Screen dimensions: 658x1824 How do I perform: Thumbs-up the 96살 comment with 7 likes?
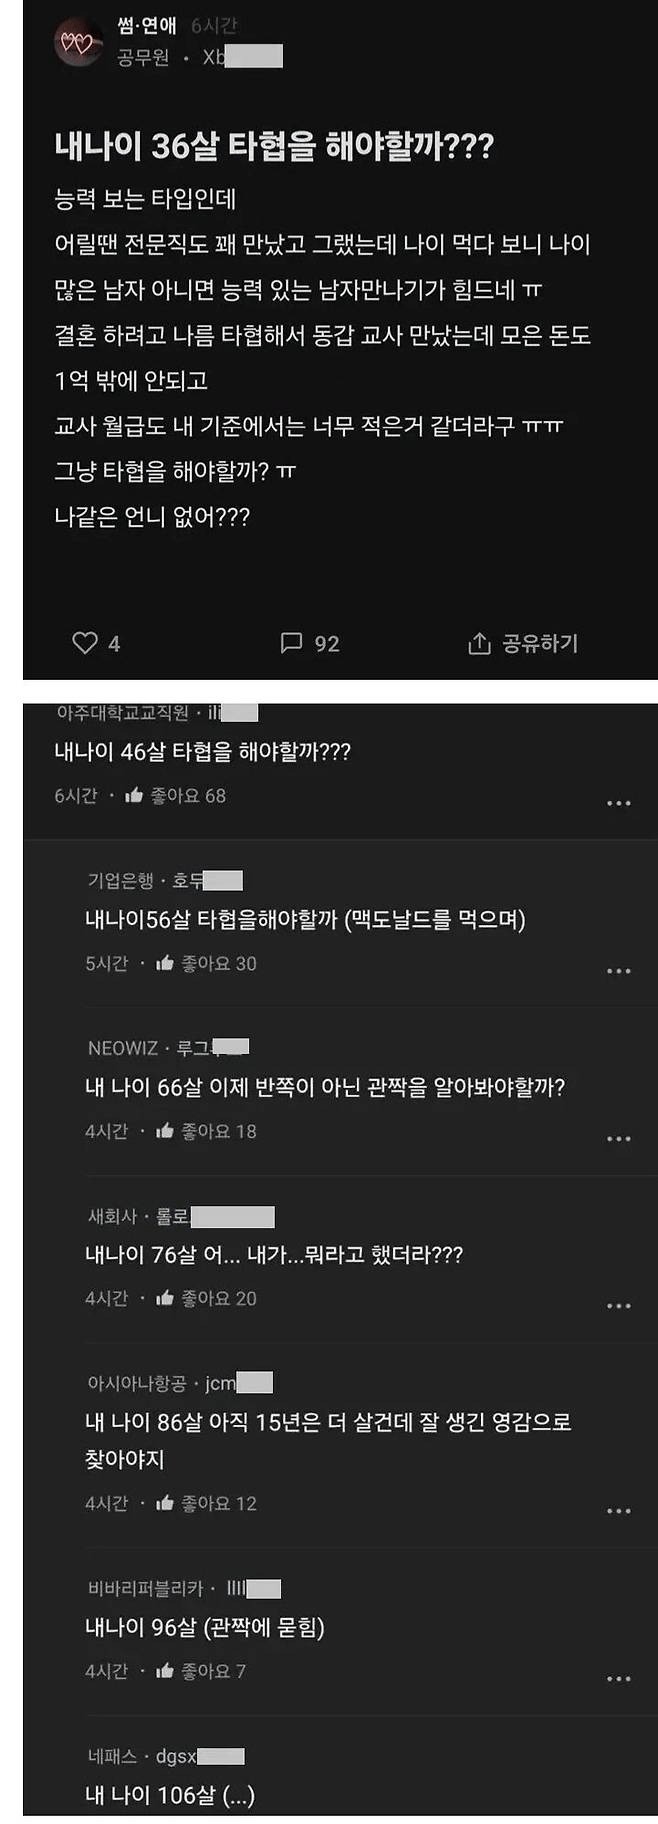(x=165, y=1671)
